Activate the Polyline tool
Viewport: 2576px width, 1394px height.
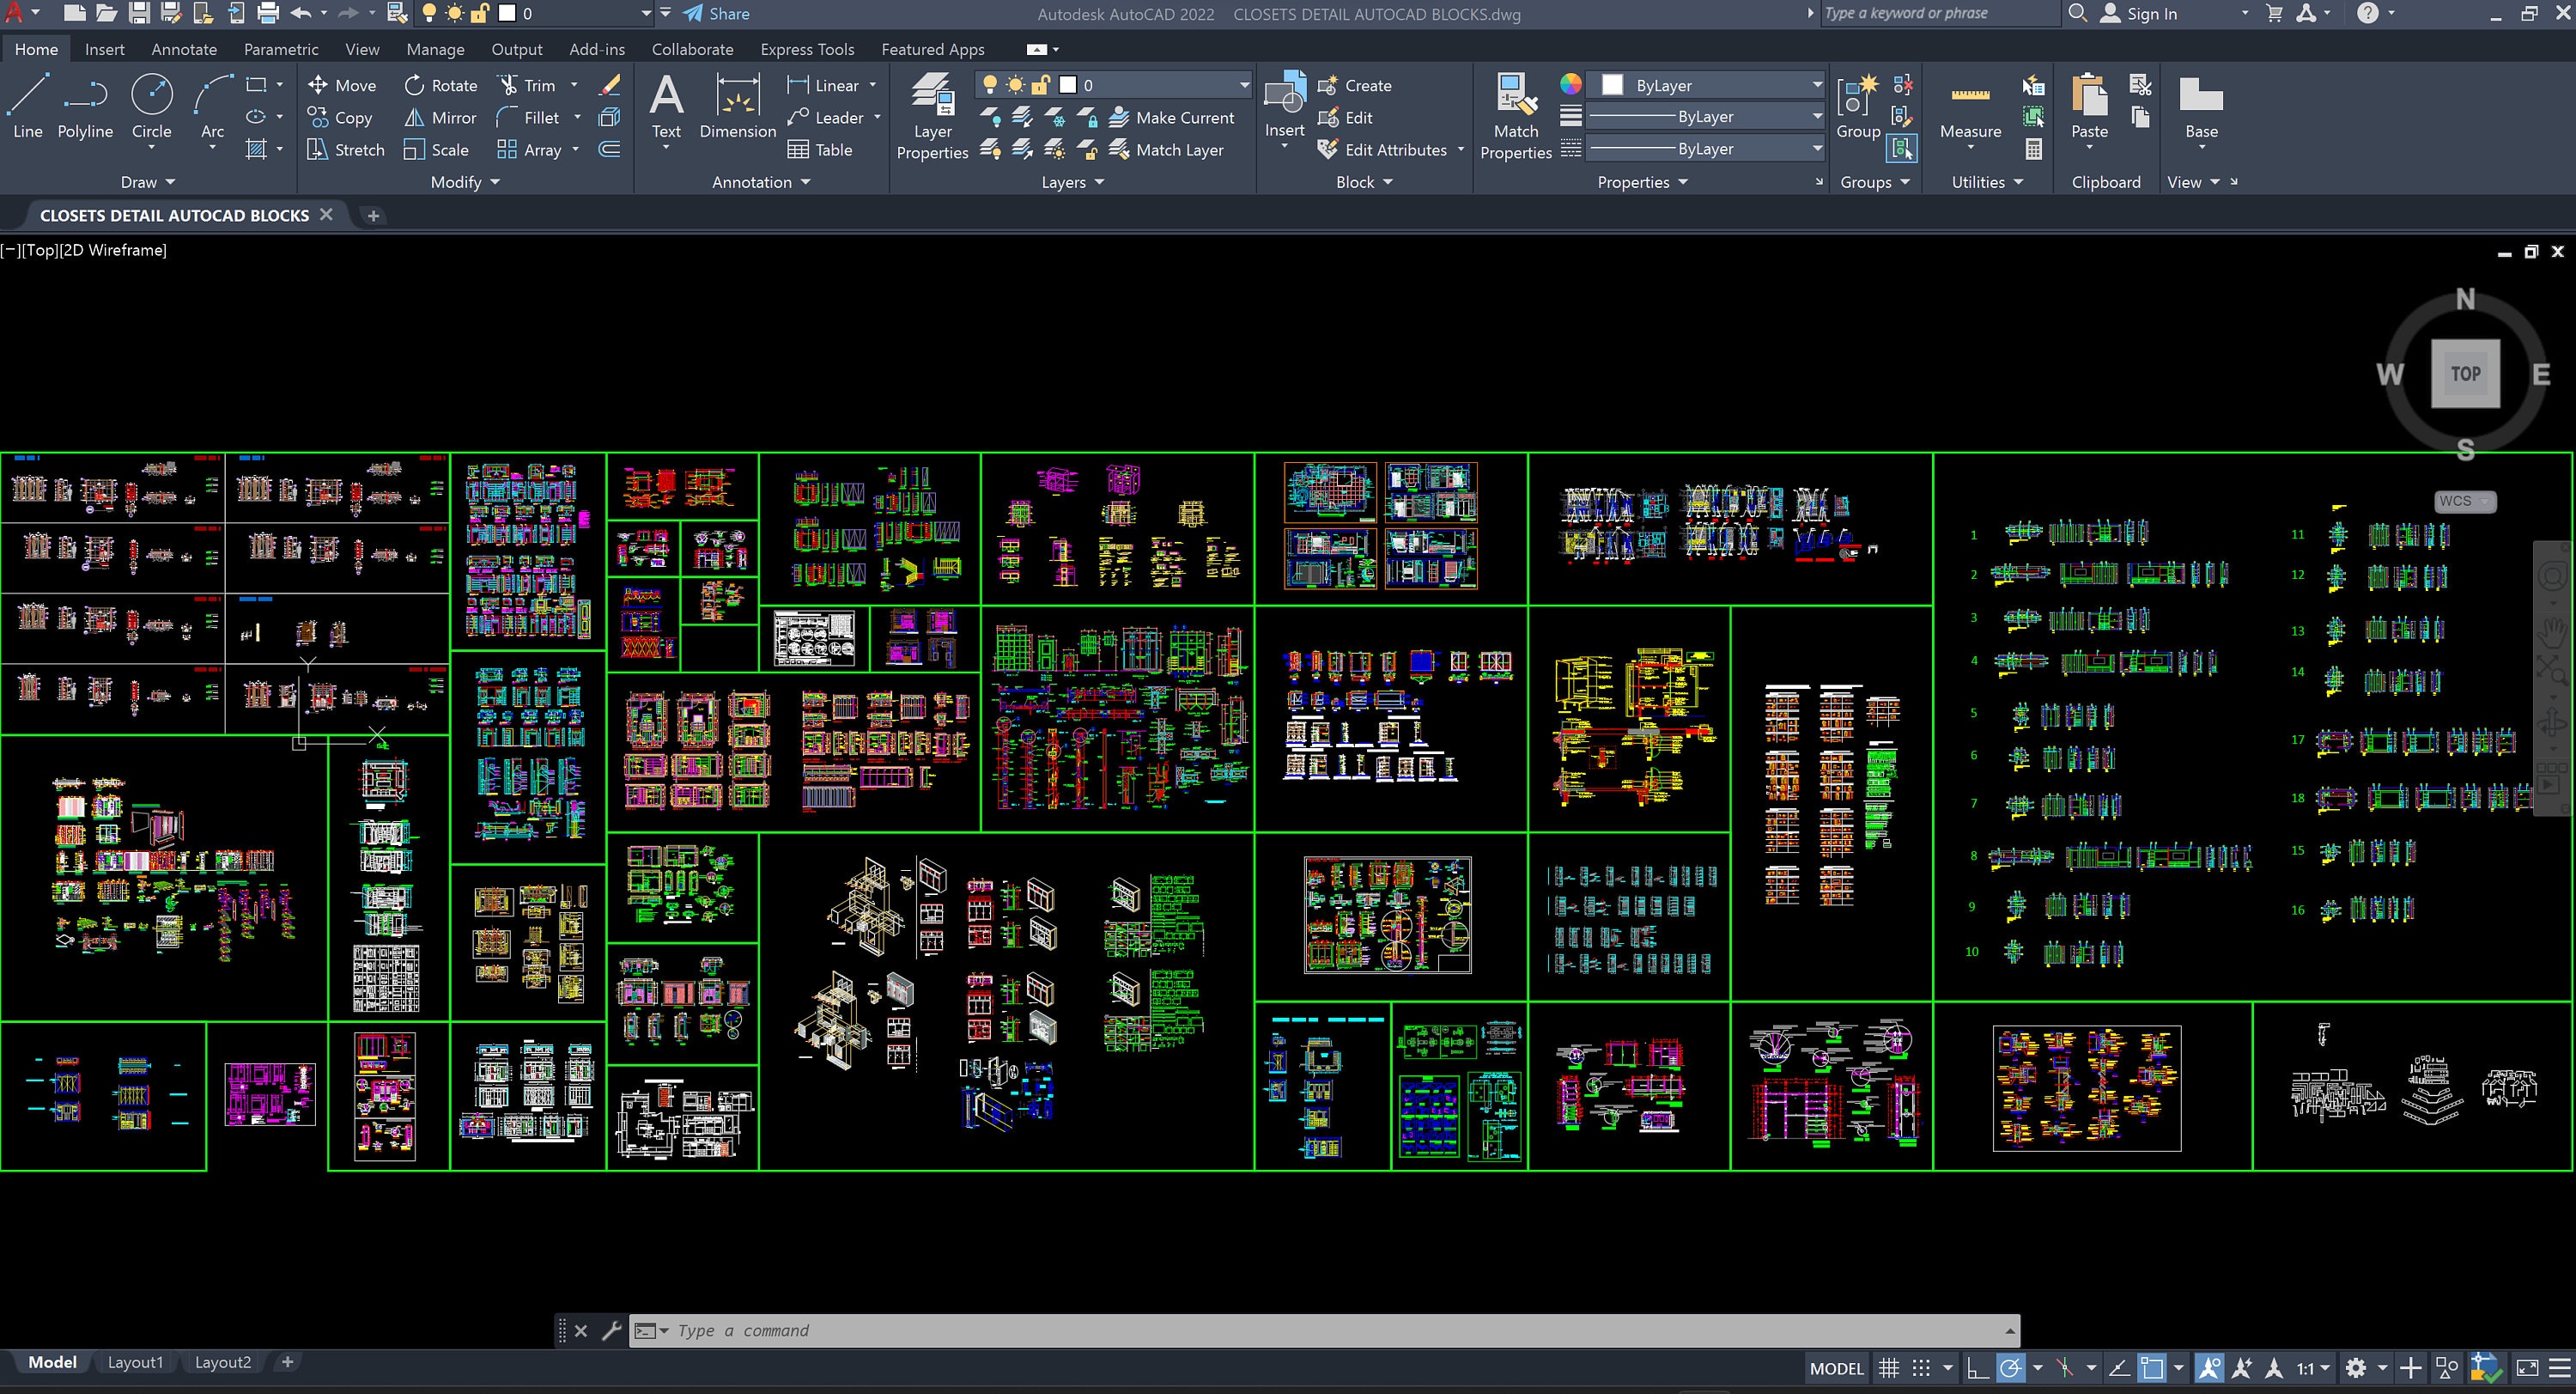(x=85, y=105)
